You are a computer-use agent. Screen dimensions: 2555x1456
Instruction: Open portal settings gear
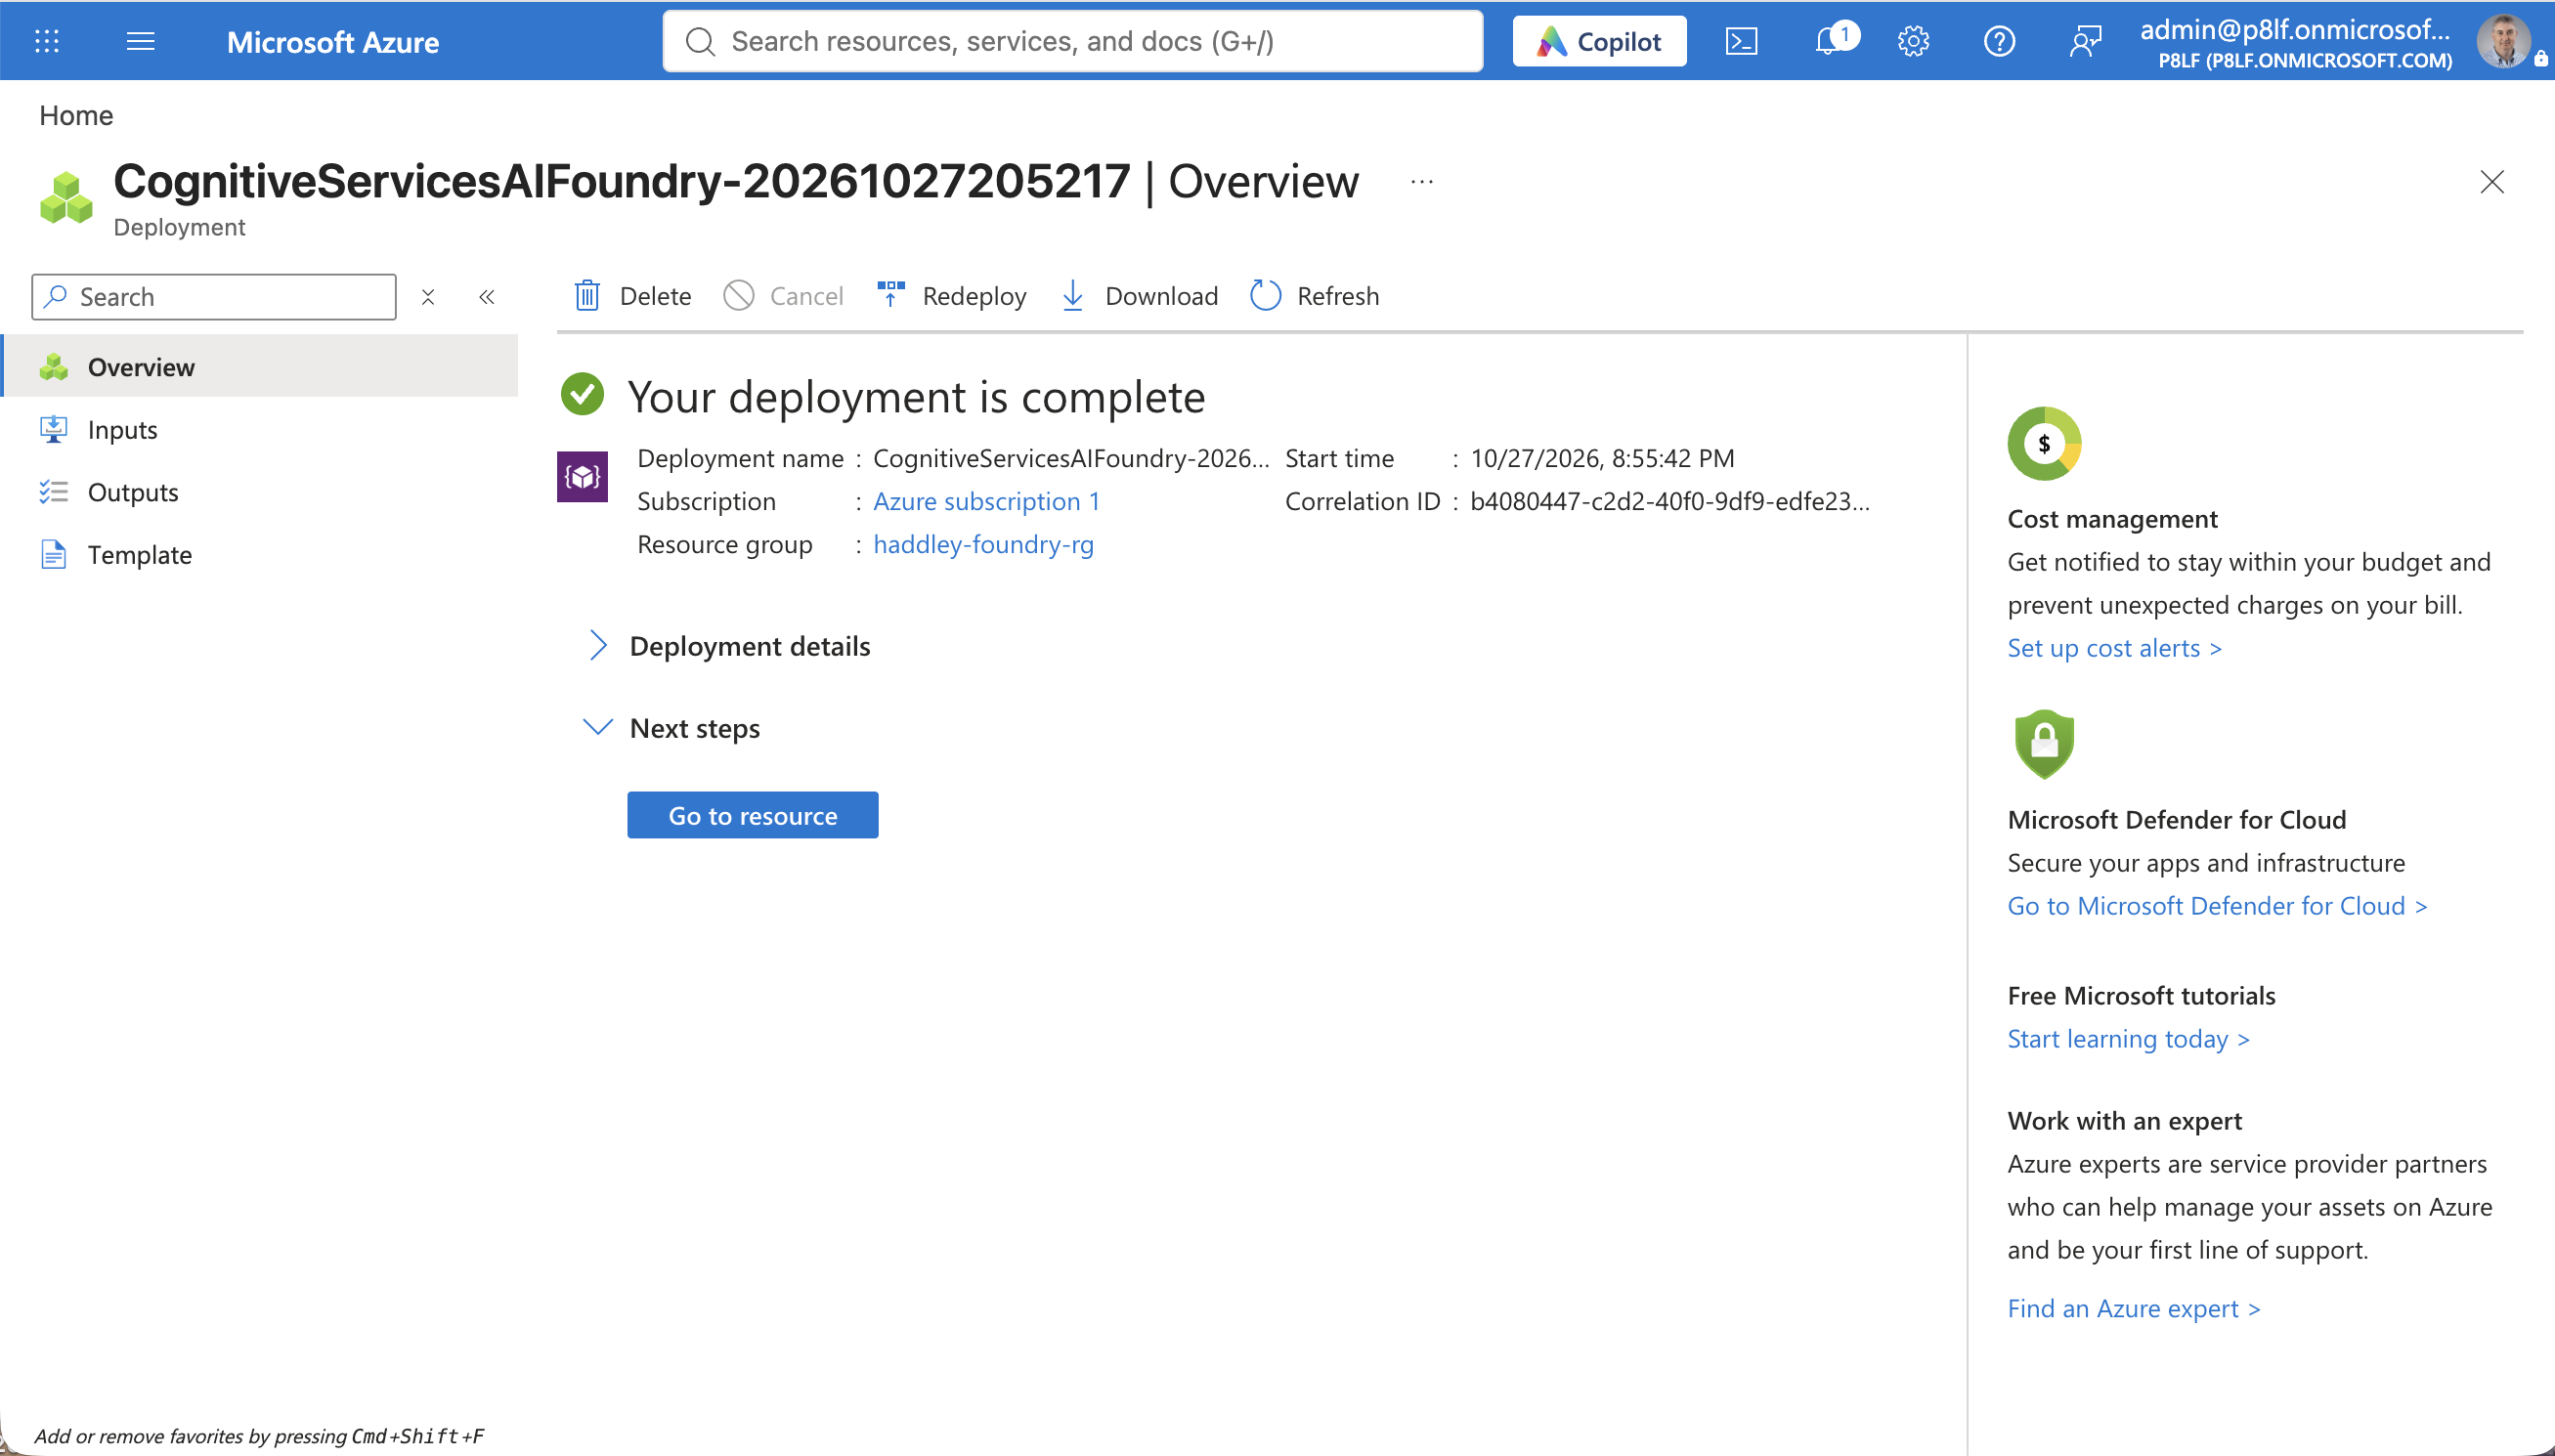click(1913, 41)
